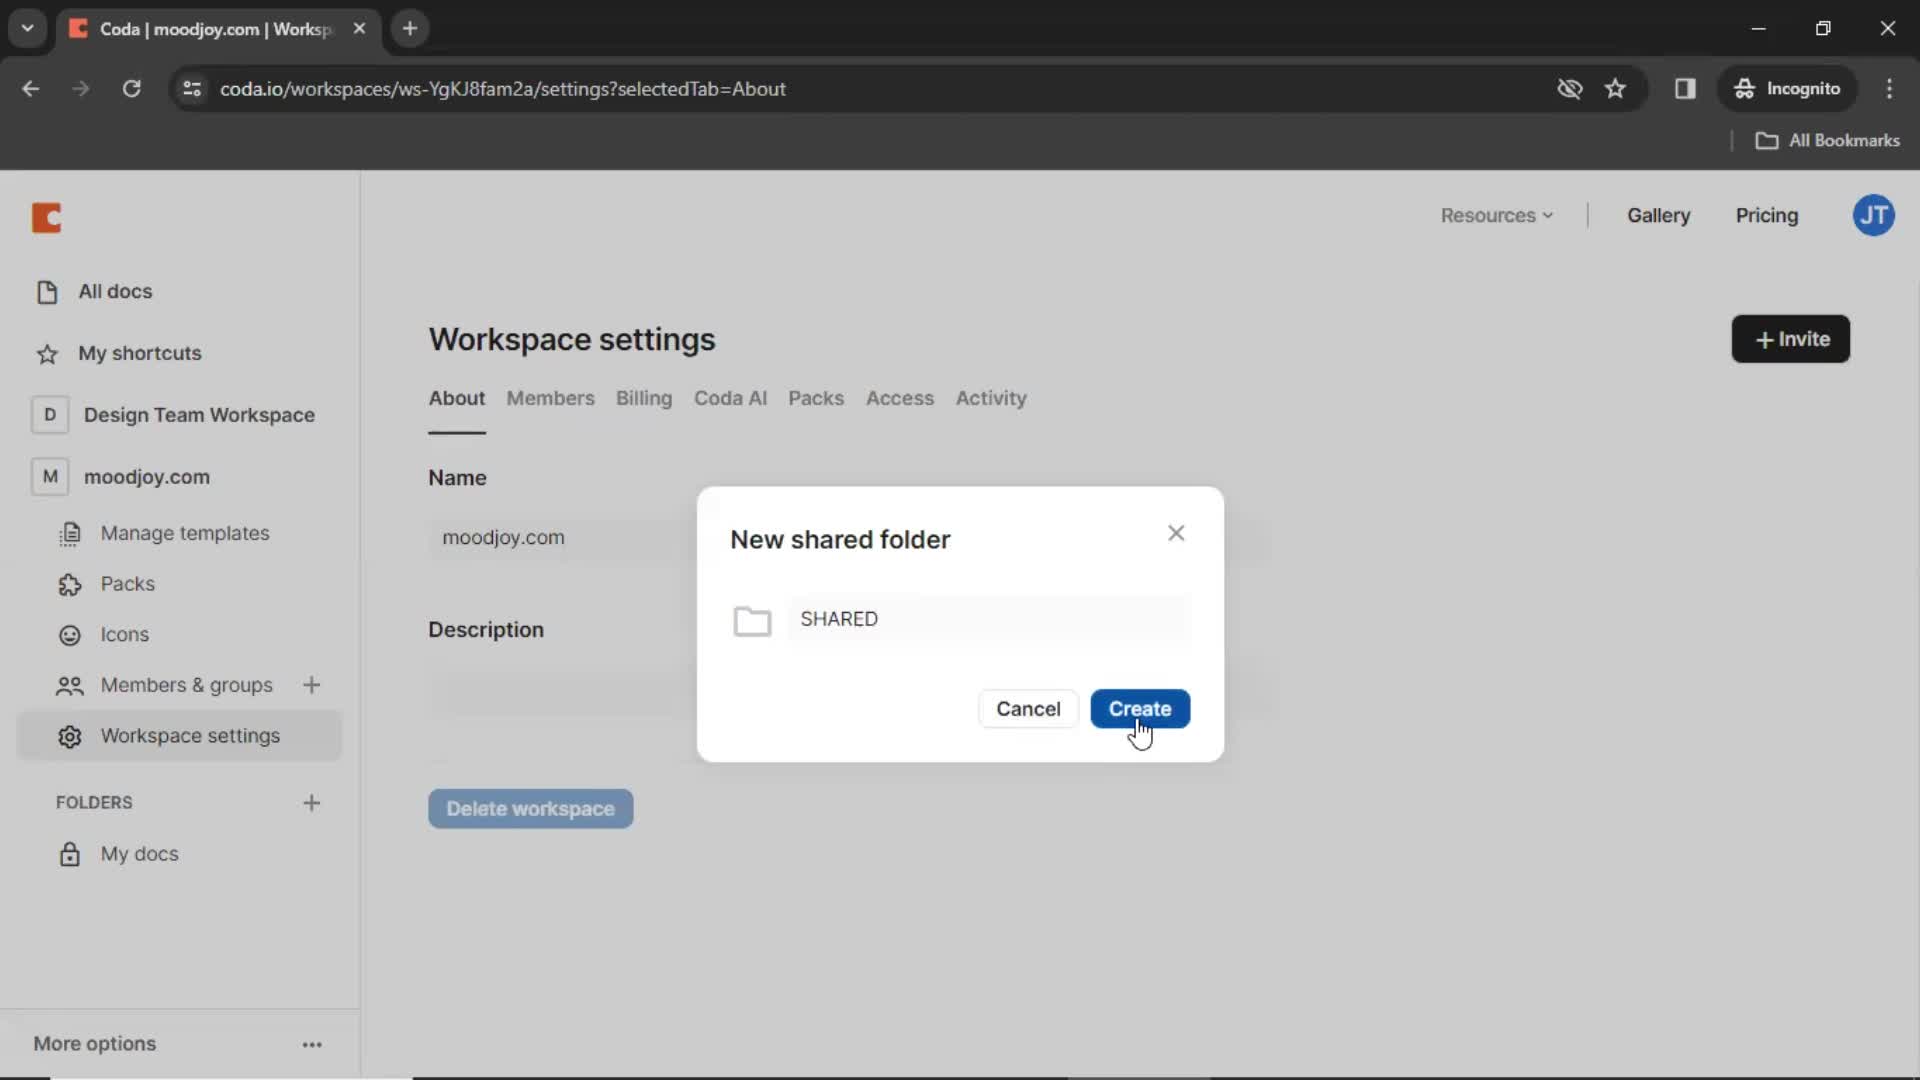Select My Shortcuts in sidebar
Viewport: 1920px width, 1080px height.
coord(140,352)
